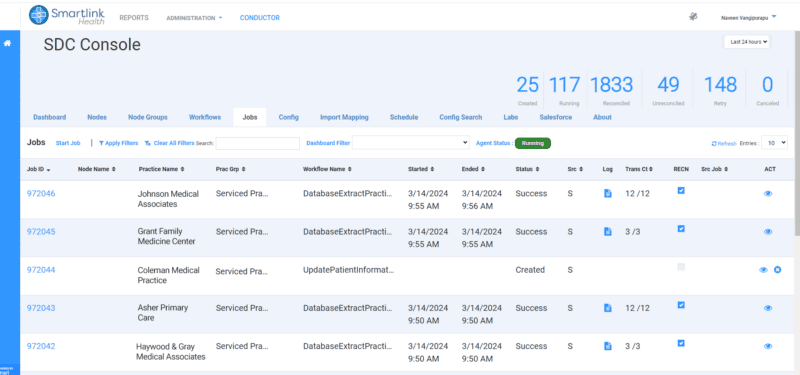View details of job 972045 via eye icon
This screenshot has height=375, width=800.
click(768, 232)
